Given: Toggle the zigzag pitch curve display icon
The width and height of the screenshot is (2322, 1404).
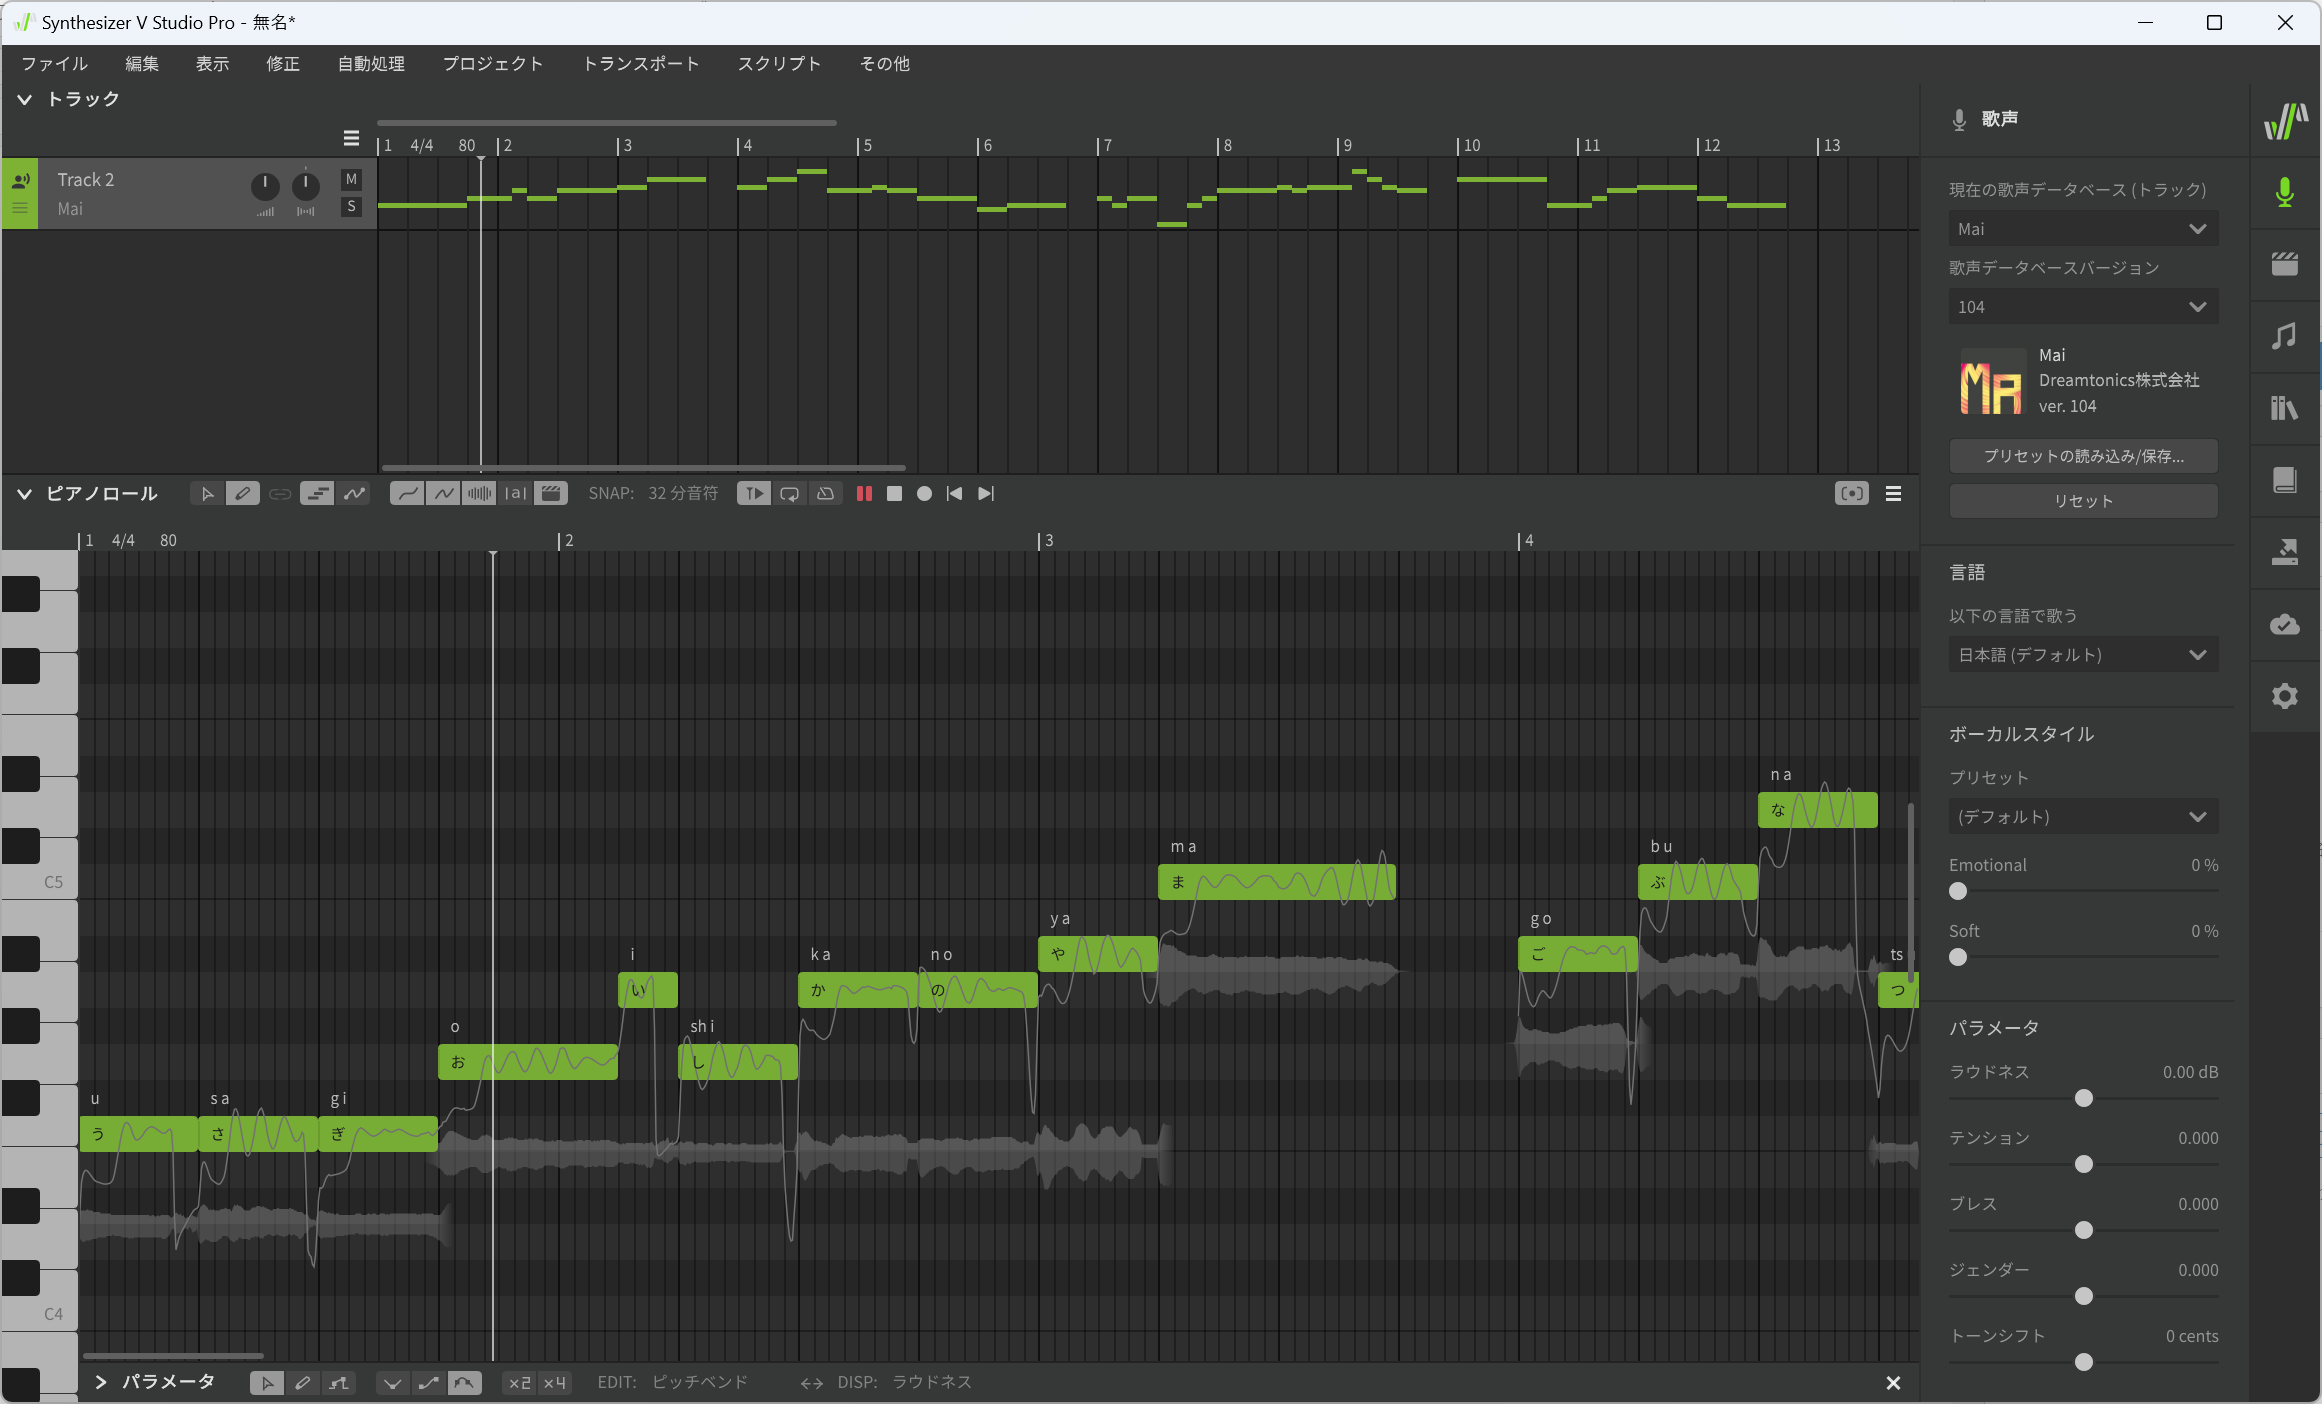Looking at the screenshot, I should click(x=443, y=494).
